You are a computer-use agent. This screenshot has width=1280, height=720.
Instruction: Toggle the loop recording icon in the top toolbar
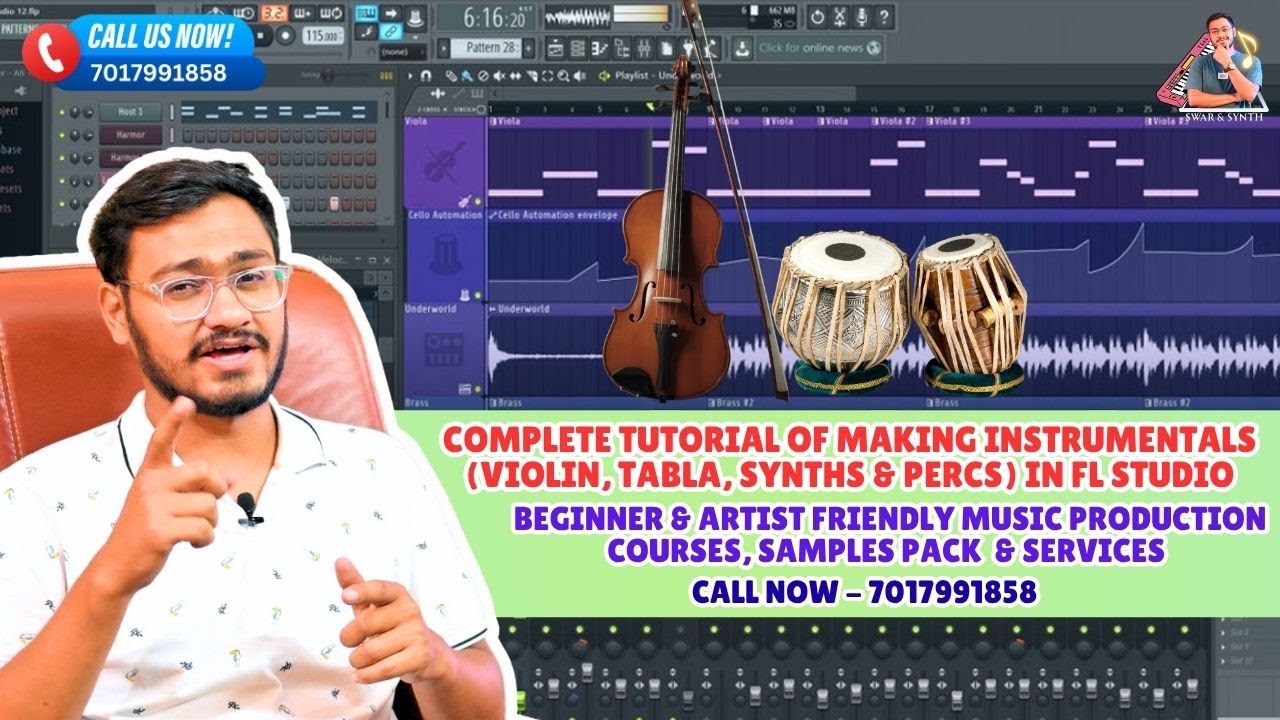pos(332,13)
